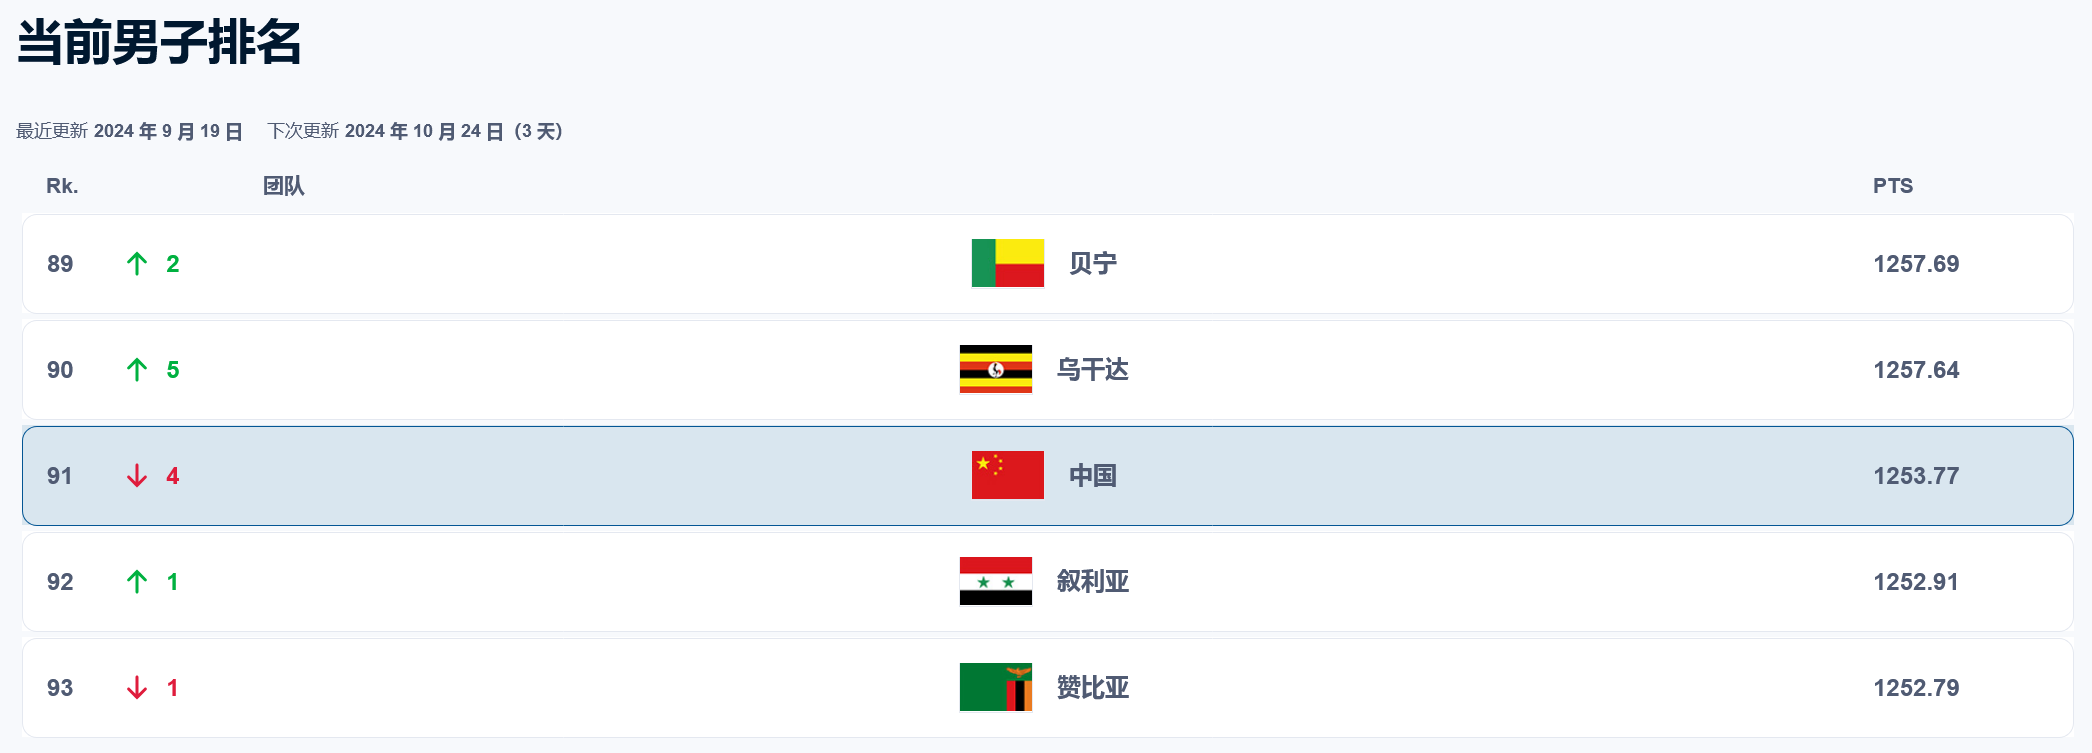Click green up arrow in Syria row
The image size is (2092, 753).
click(x=137, y=581)
